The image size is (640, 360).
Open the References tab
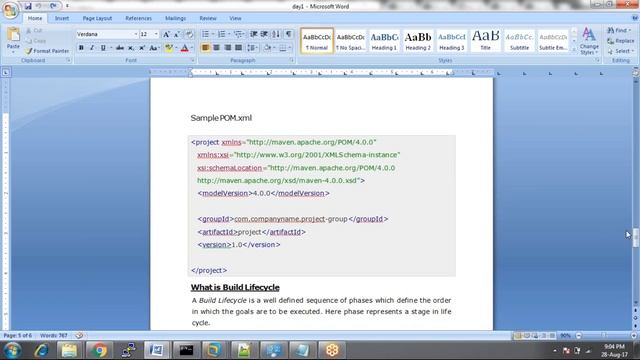pos(138,18)
